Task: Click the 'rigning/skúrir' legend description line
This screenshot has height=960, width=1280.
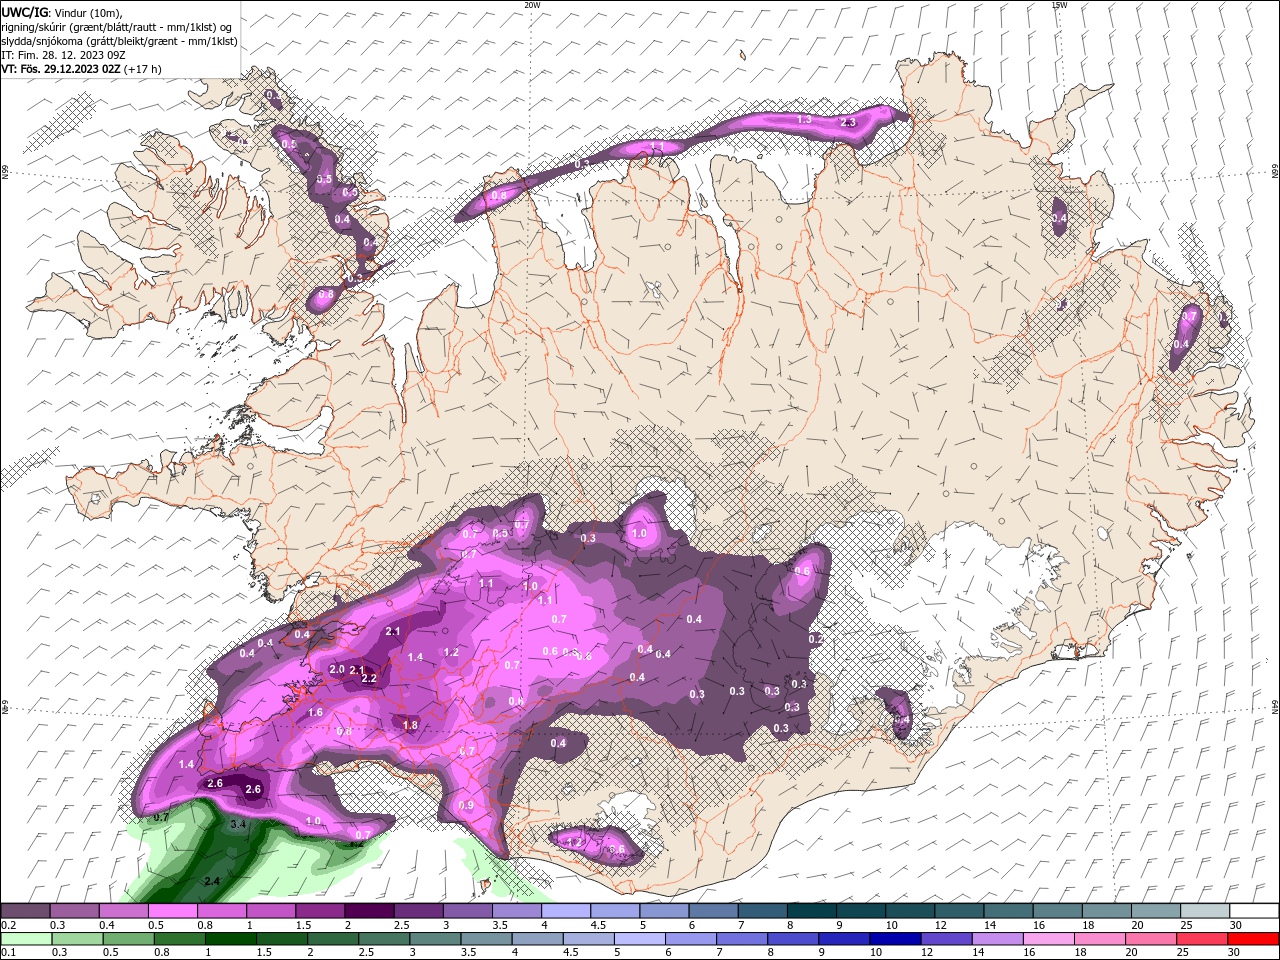Action: coord(118,26)
